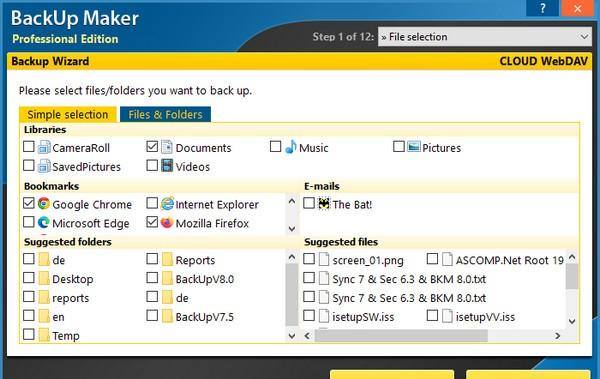The width and height of the screenshot is (600, 379).
Task: Click the first Sync 7 & Sec 6.3 file name
Action: (x=409, y=279)
